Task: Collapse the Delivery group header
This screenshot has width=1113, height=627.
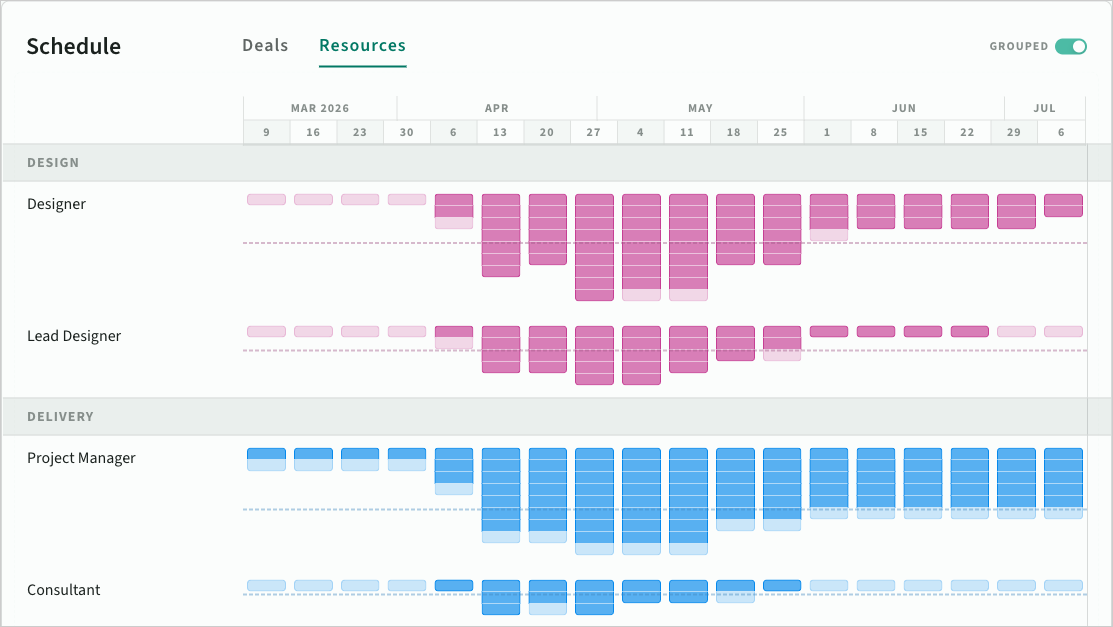Action: click(60, 416)
